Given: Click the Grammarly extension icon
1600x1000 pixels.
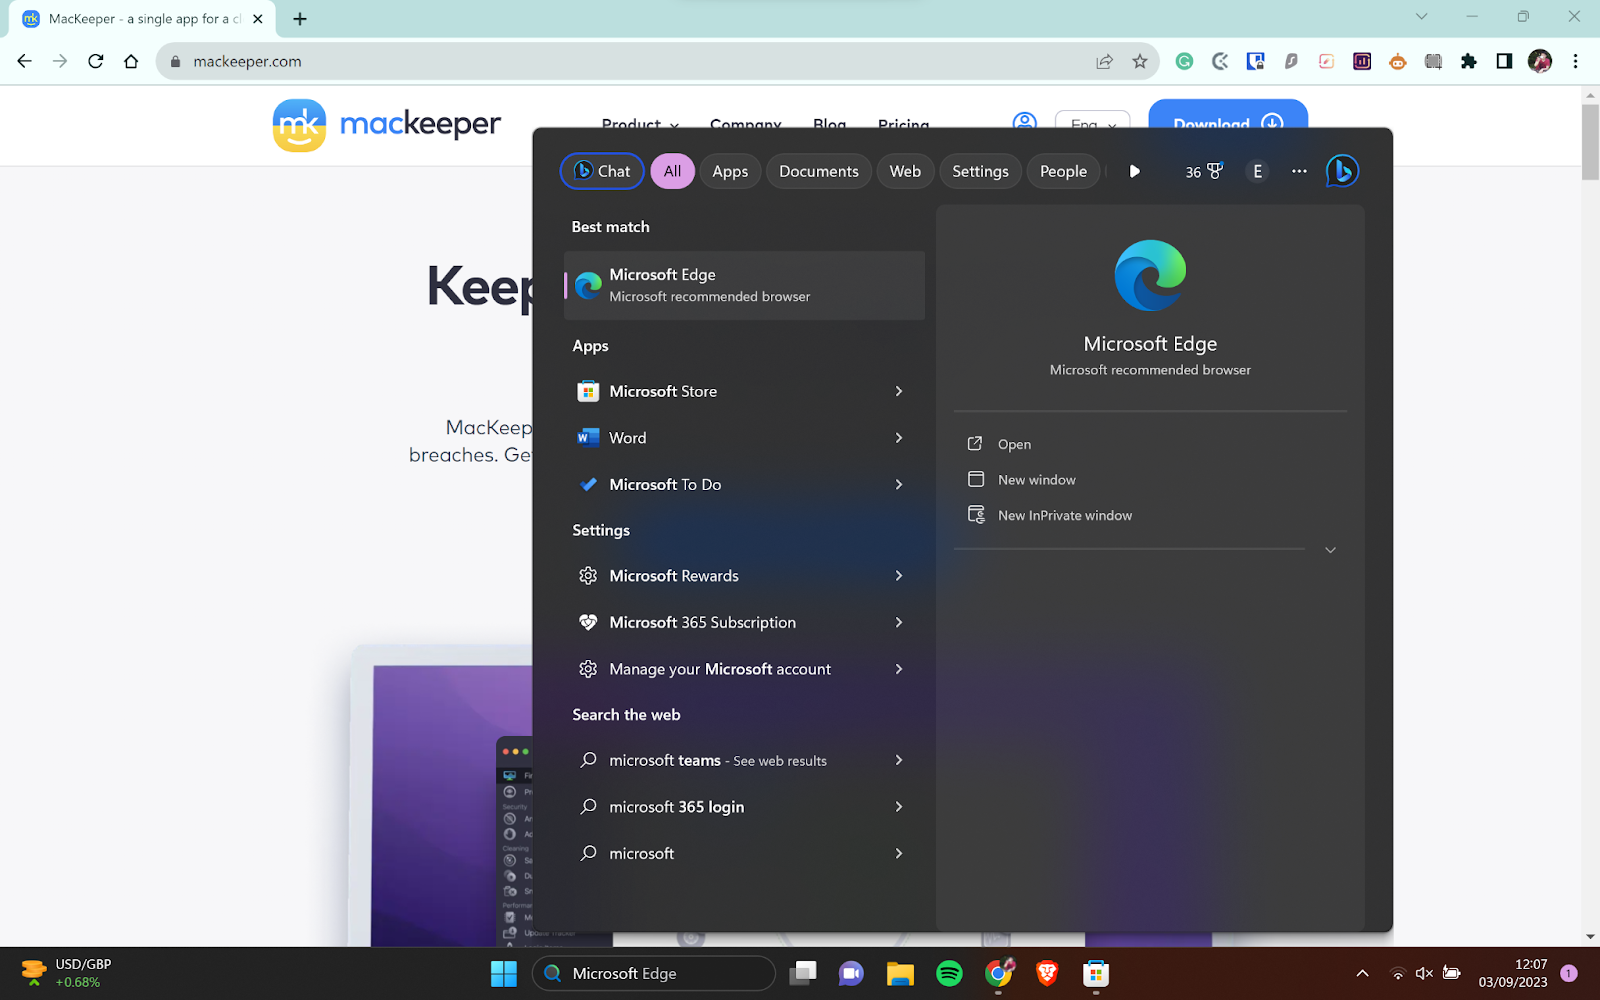Looking at the screenshot, I should coord(1184,61).
